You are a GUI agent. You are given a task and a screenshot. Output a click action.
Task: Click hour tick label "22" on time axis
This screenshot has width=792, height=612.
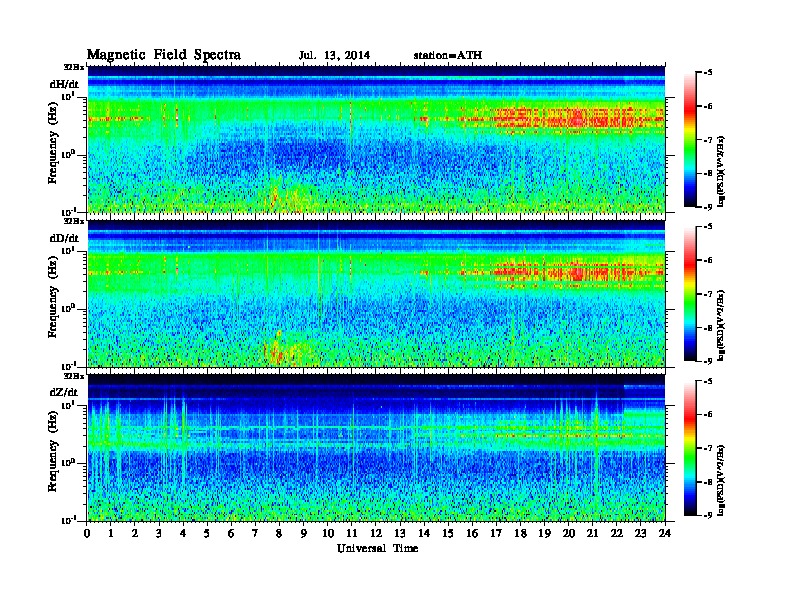[x=617, y=533]
